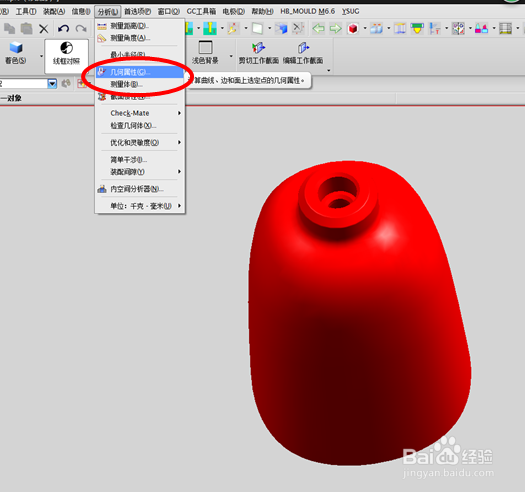The width and height of the screenshot is (525, 492).
Task: Open the YSUG menu
Action: 351,11
